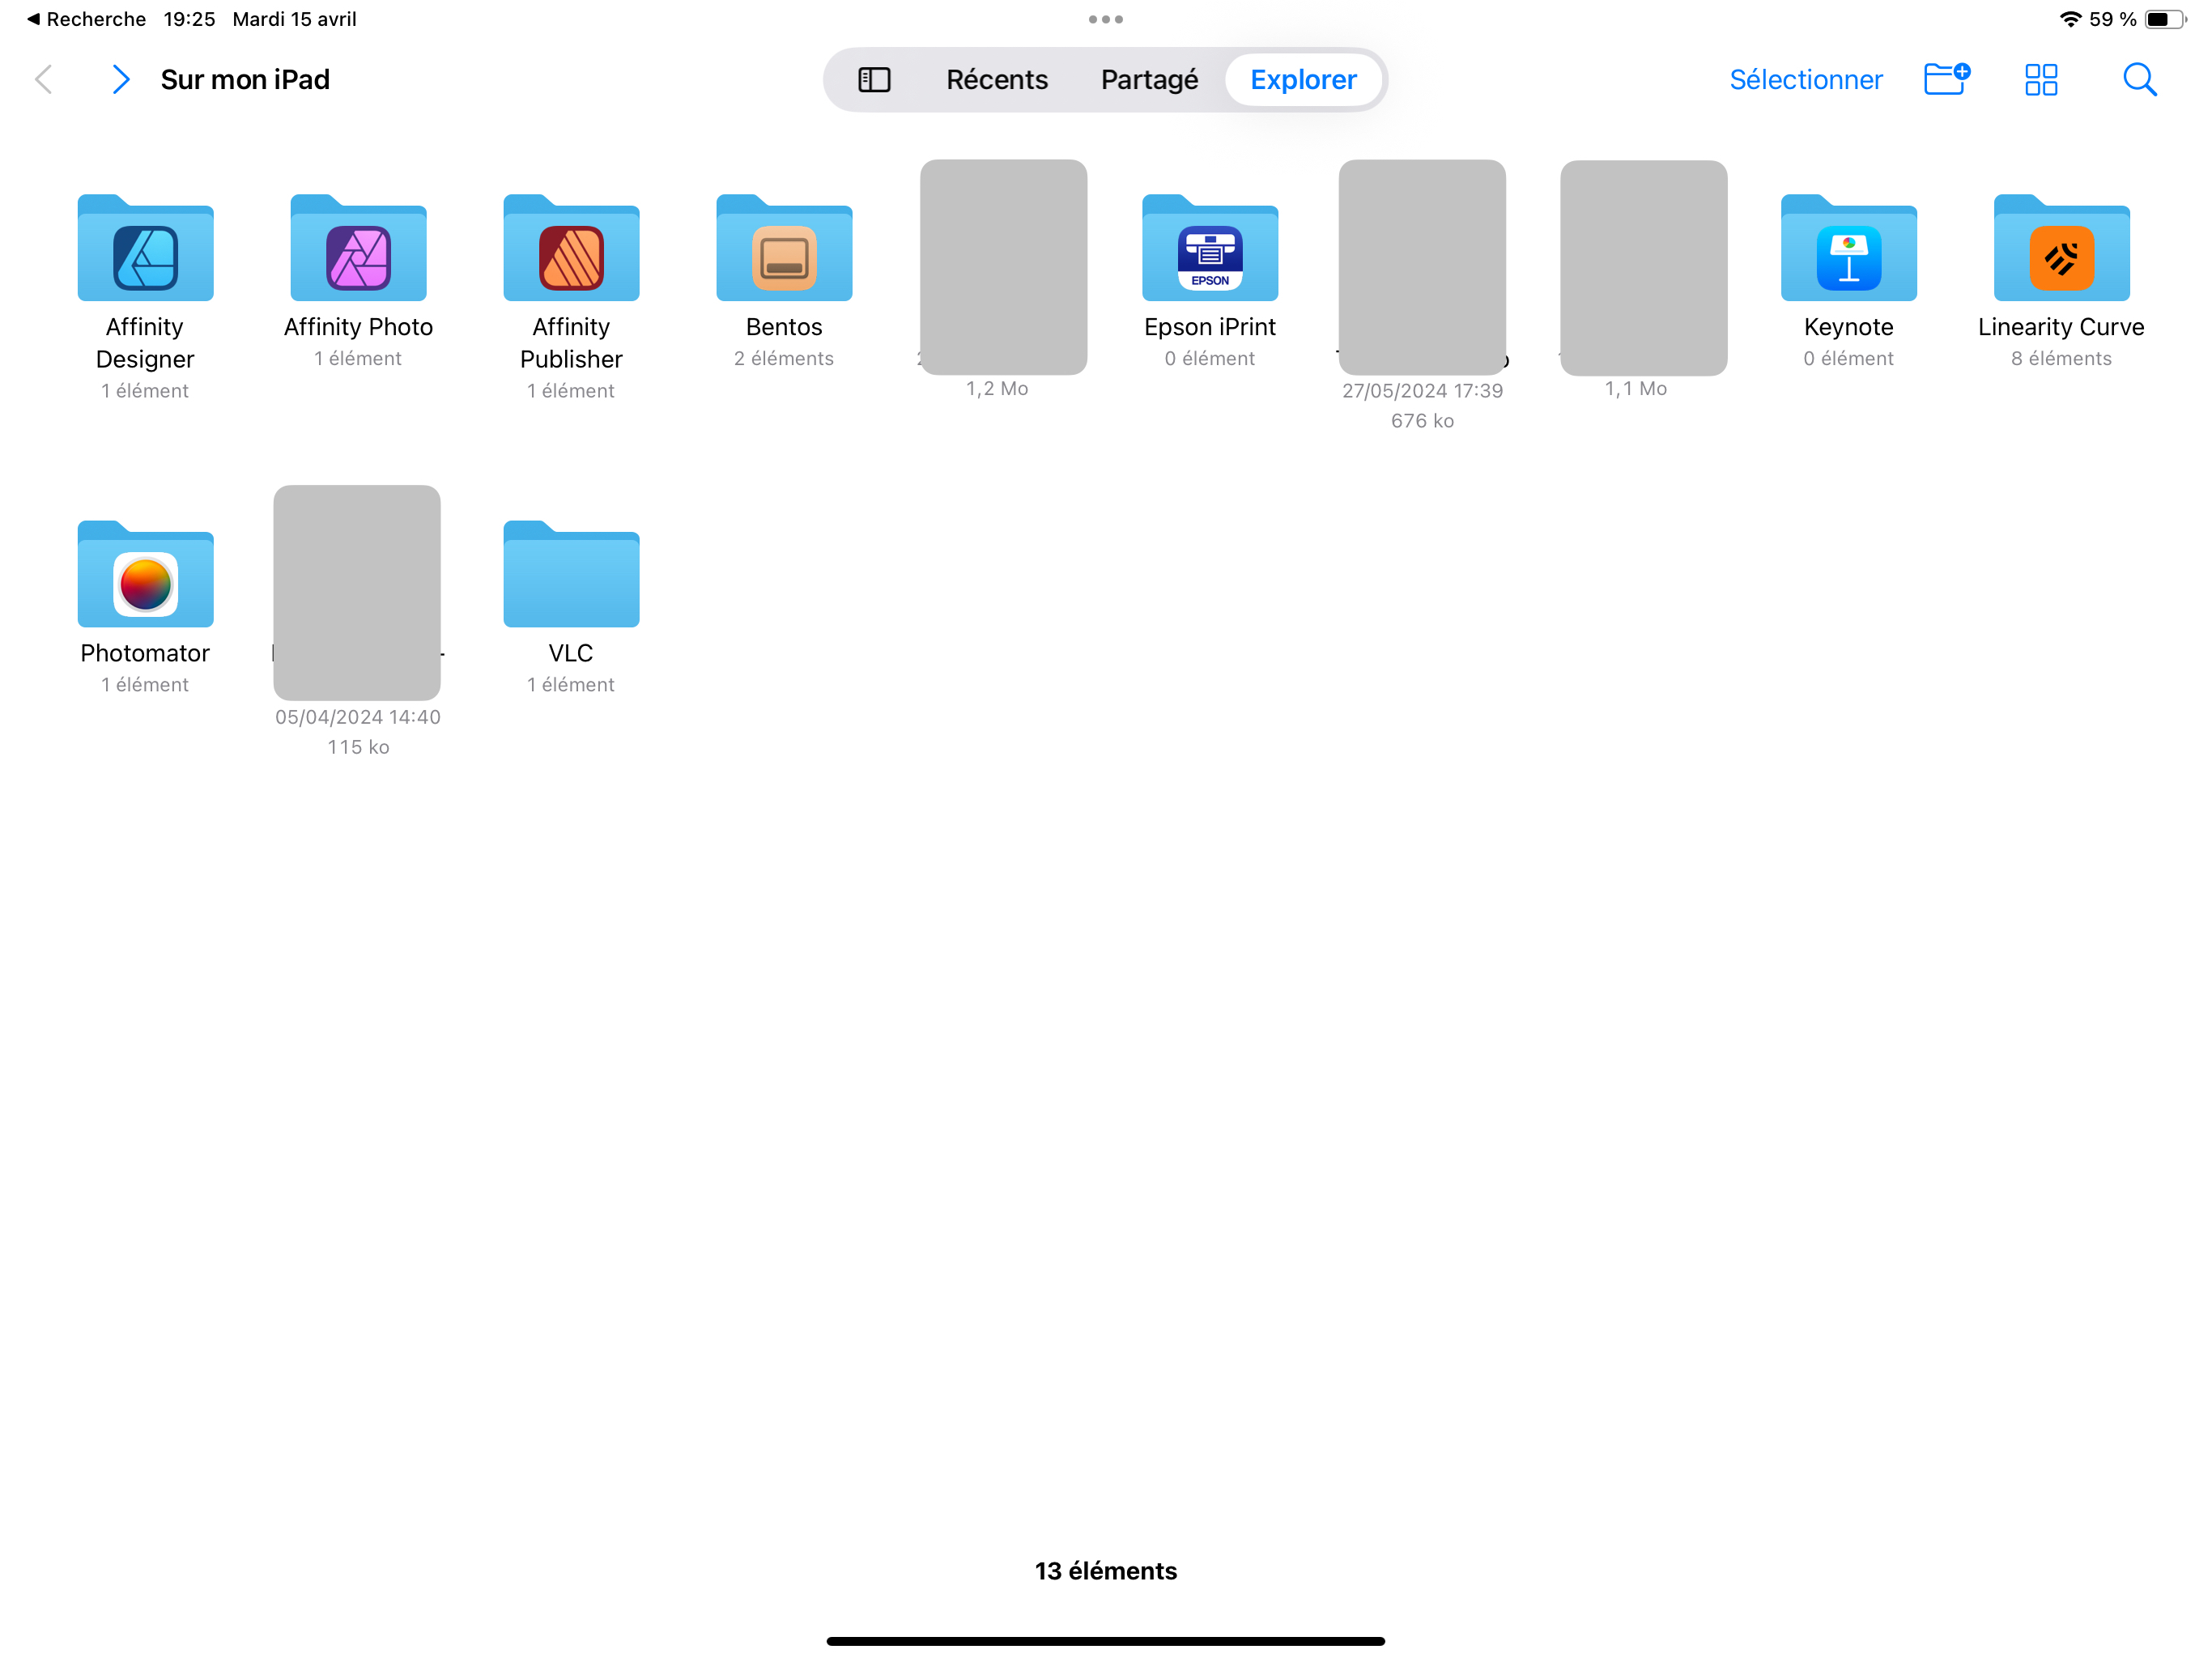The image size is (2212, 1658).
Task: Open the search magnifier
Action: click(x=2139, y=80)
